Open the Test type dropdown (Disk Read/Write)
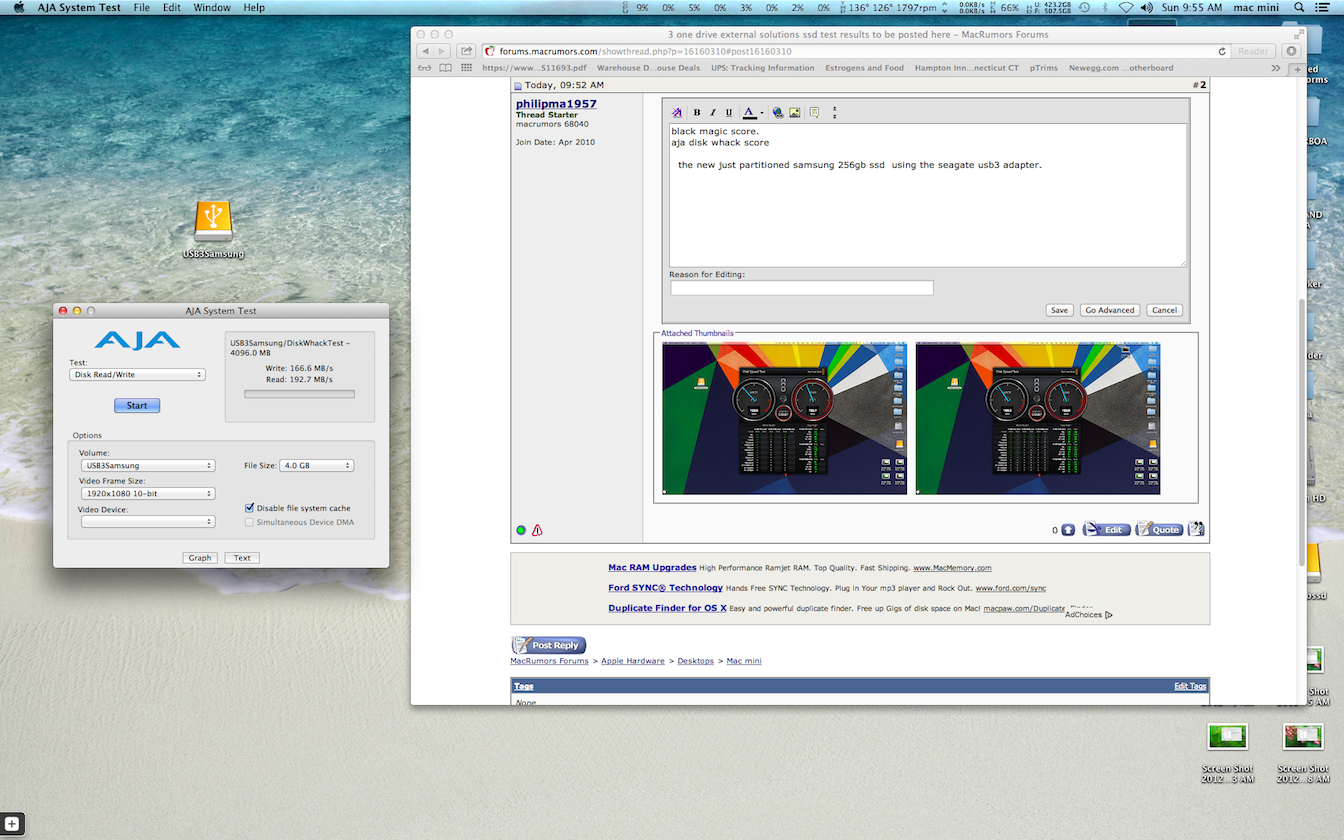The width and height of the screenshot is (1344, 840). tap(137, 375)
